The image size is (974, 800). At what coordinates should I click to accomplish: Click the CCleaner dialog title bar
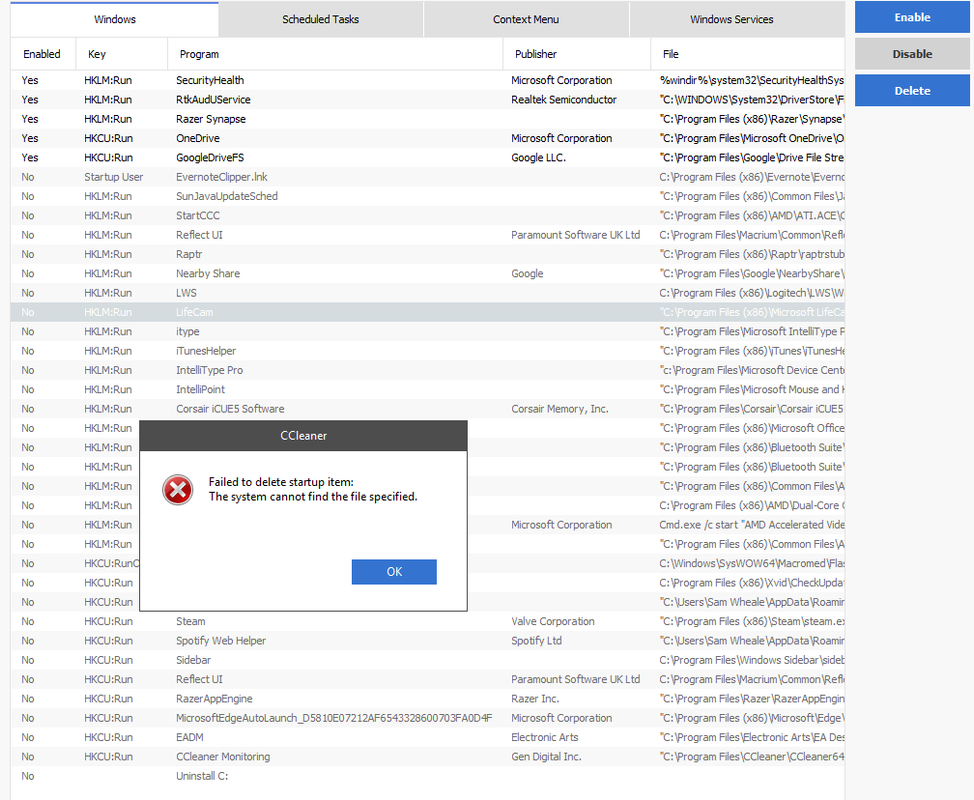303,435
